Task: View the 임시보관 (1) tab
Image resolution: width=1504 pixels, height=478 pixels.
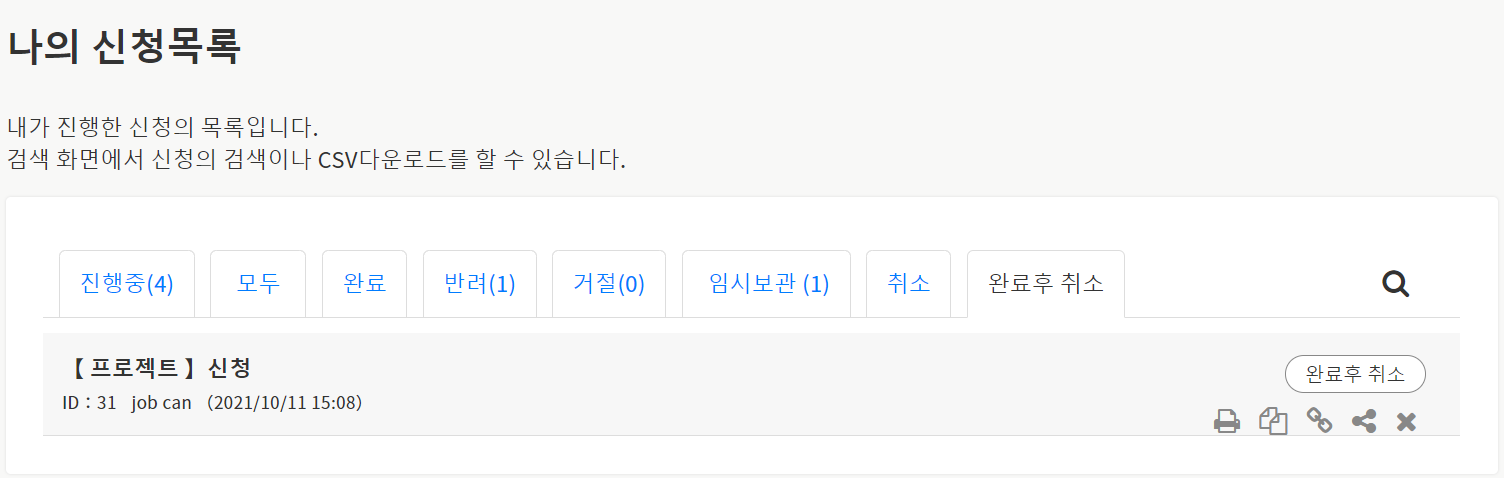Action: [767, 284]
